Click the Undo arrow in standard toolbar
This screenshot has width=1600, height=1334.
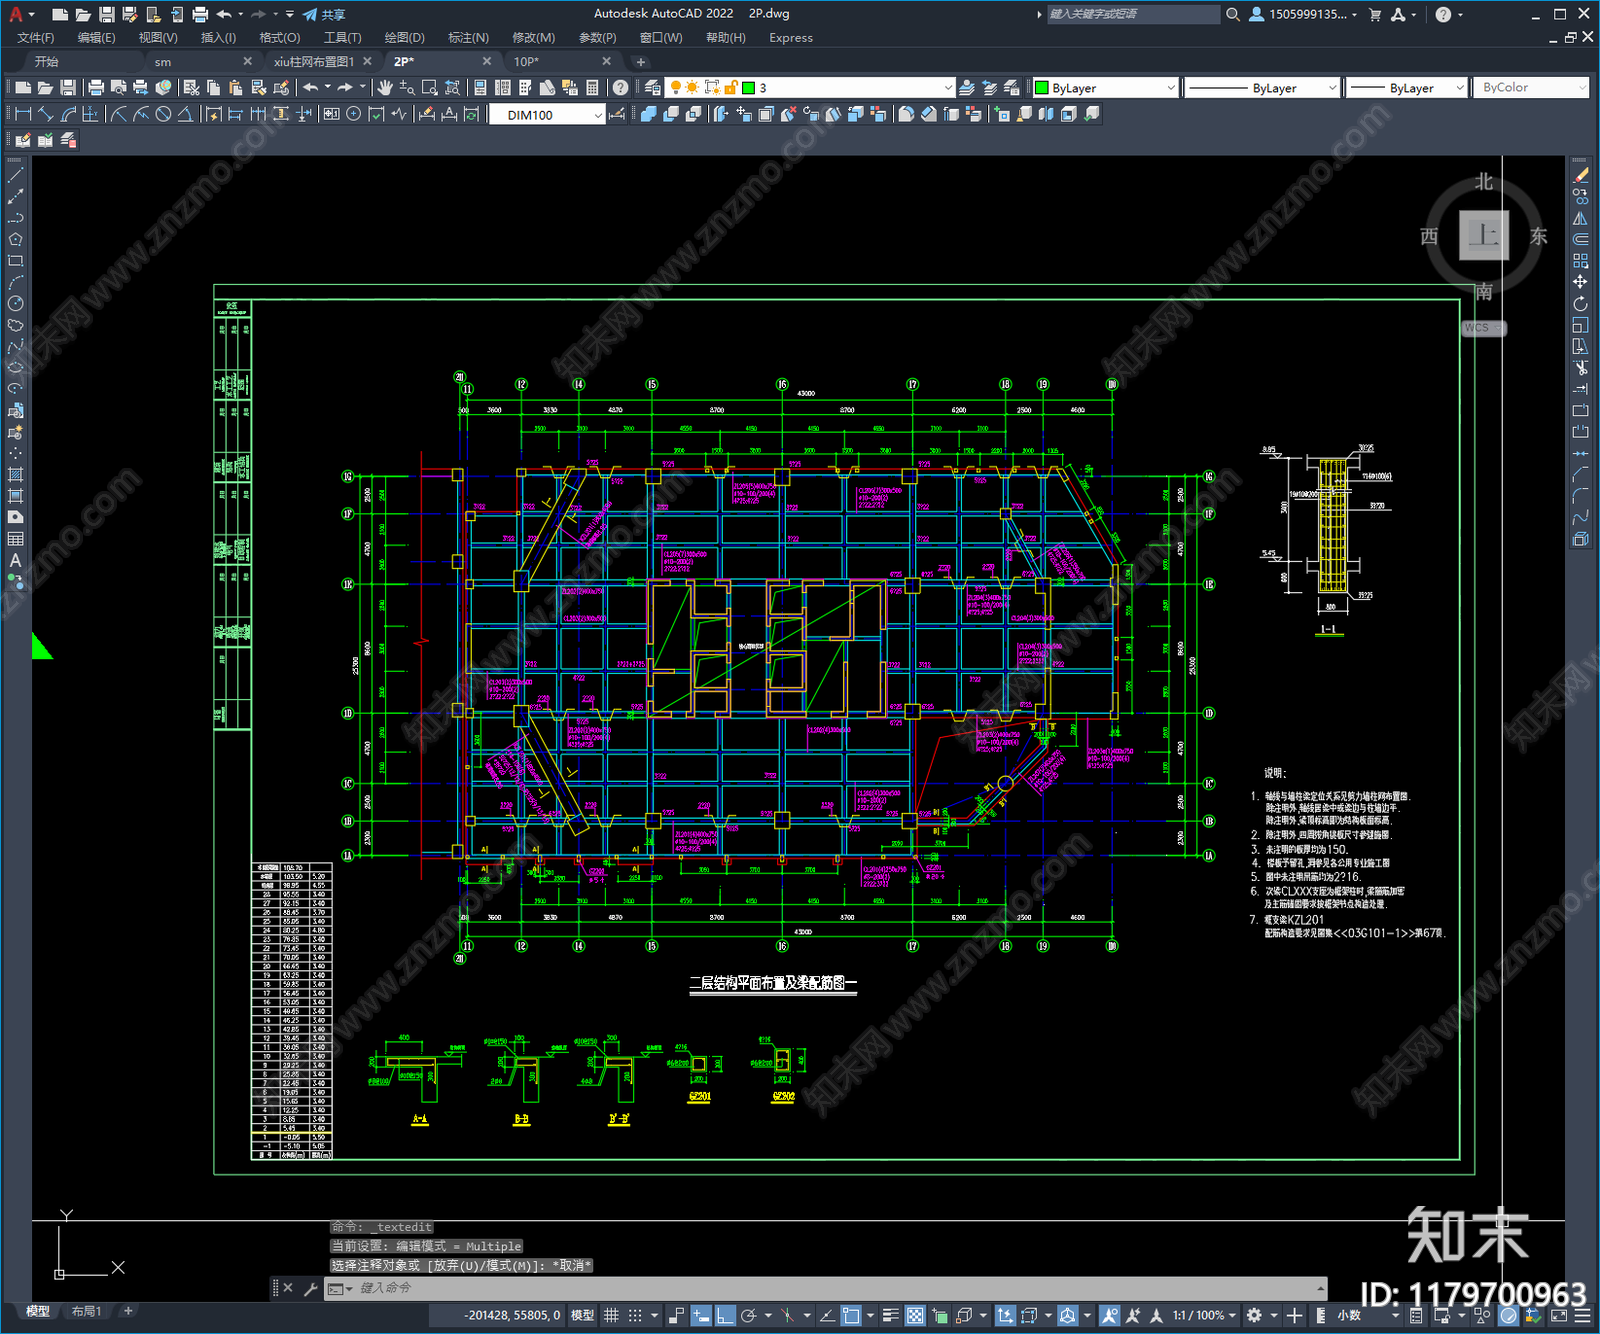coord(311,88)
